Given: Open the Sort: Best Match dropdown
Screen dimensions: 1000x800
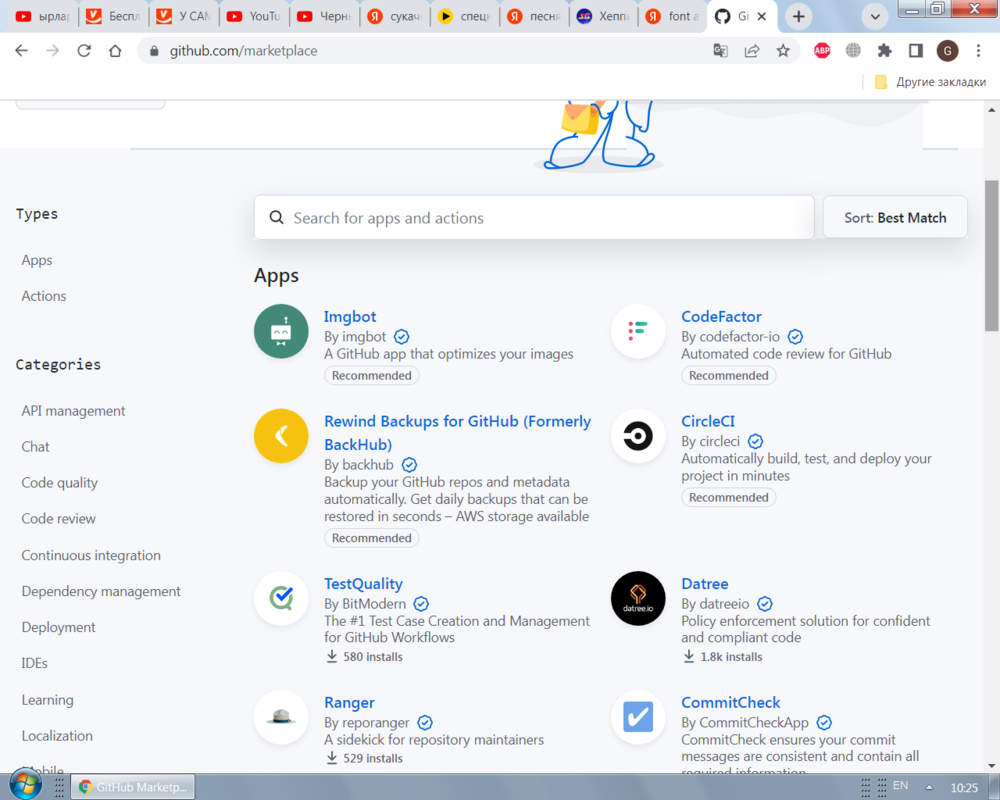Looking at the screenshot, I should [x=895, y=218].
